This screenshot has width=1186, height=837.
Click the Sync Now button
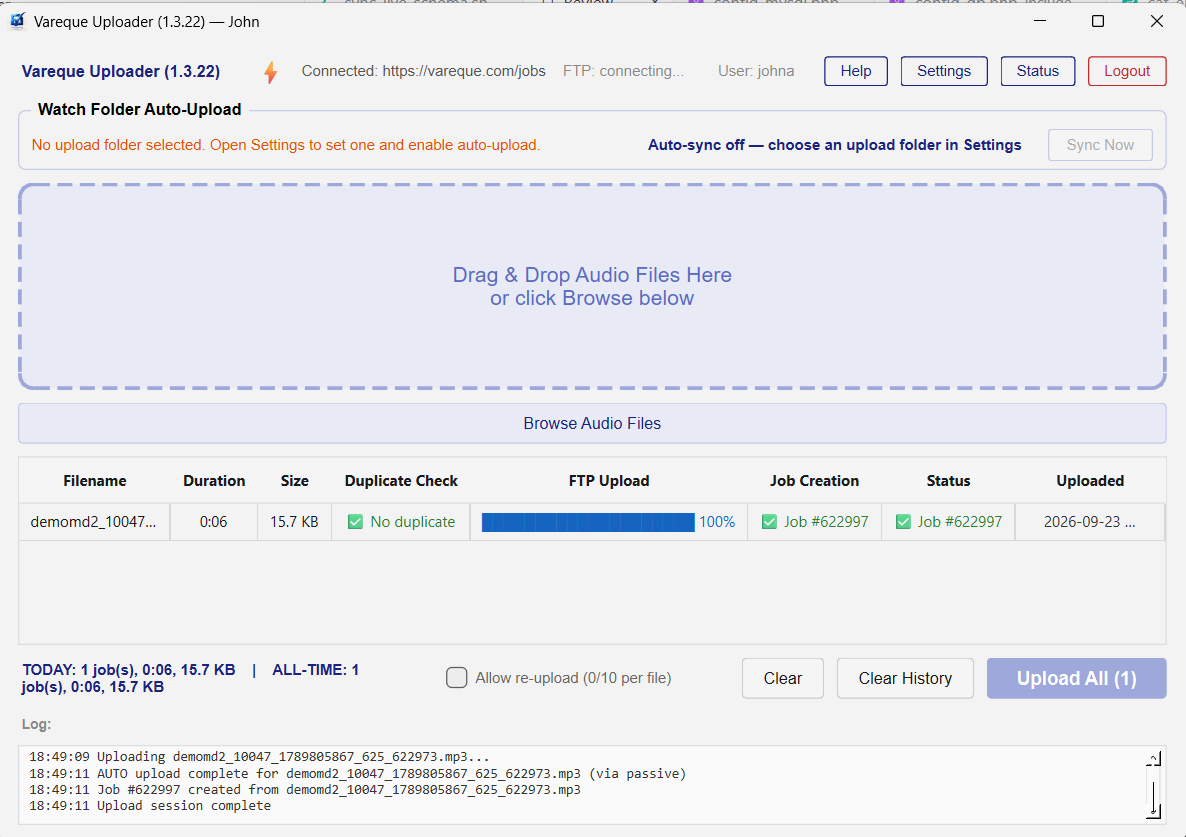[x=1100, y=145]
